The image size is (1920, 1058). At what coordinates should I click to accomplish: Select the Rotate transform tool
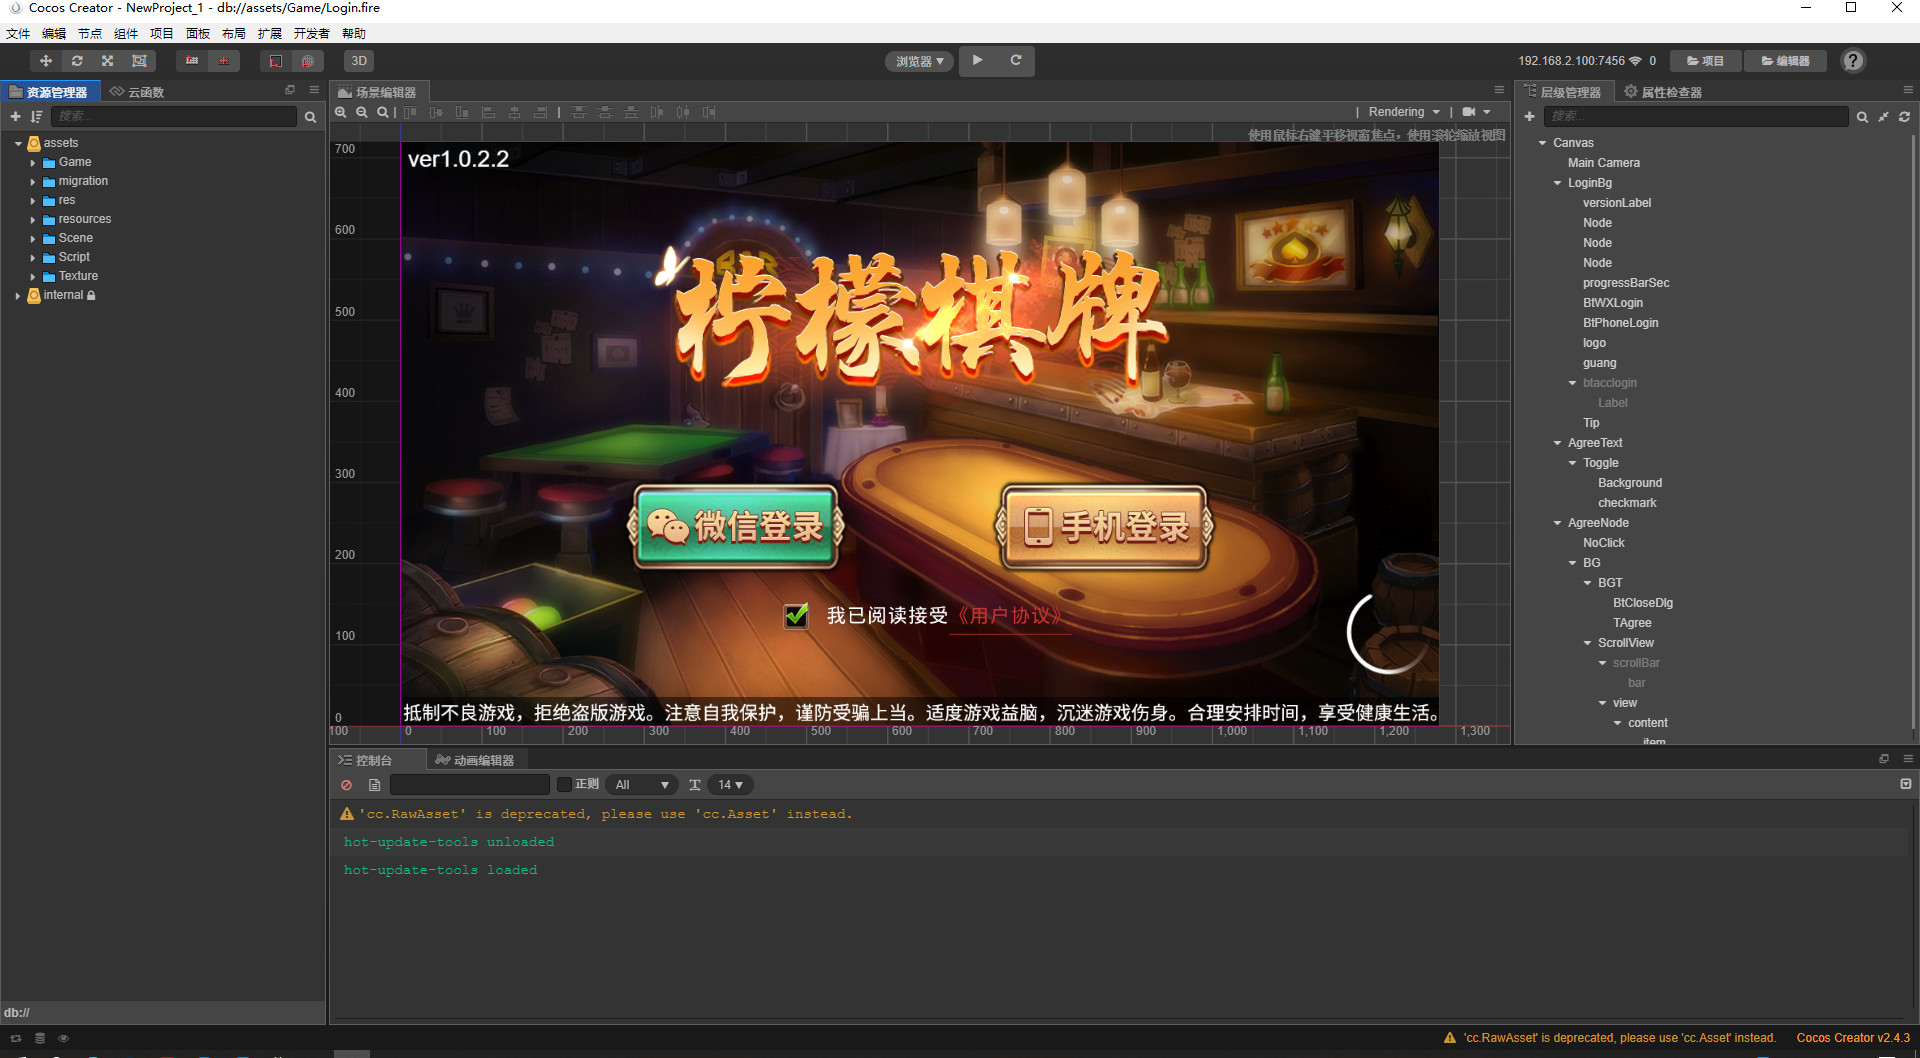point(77,61)
